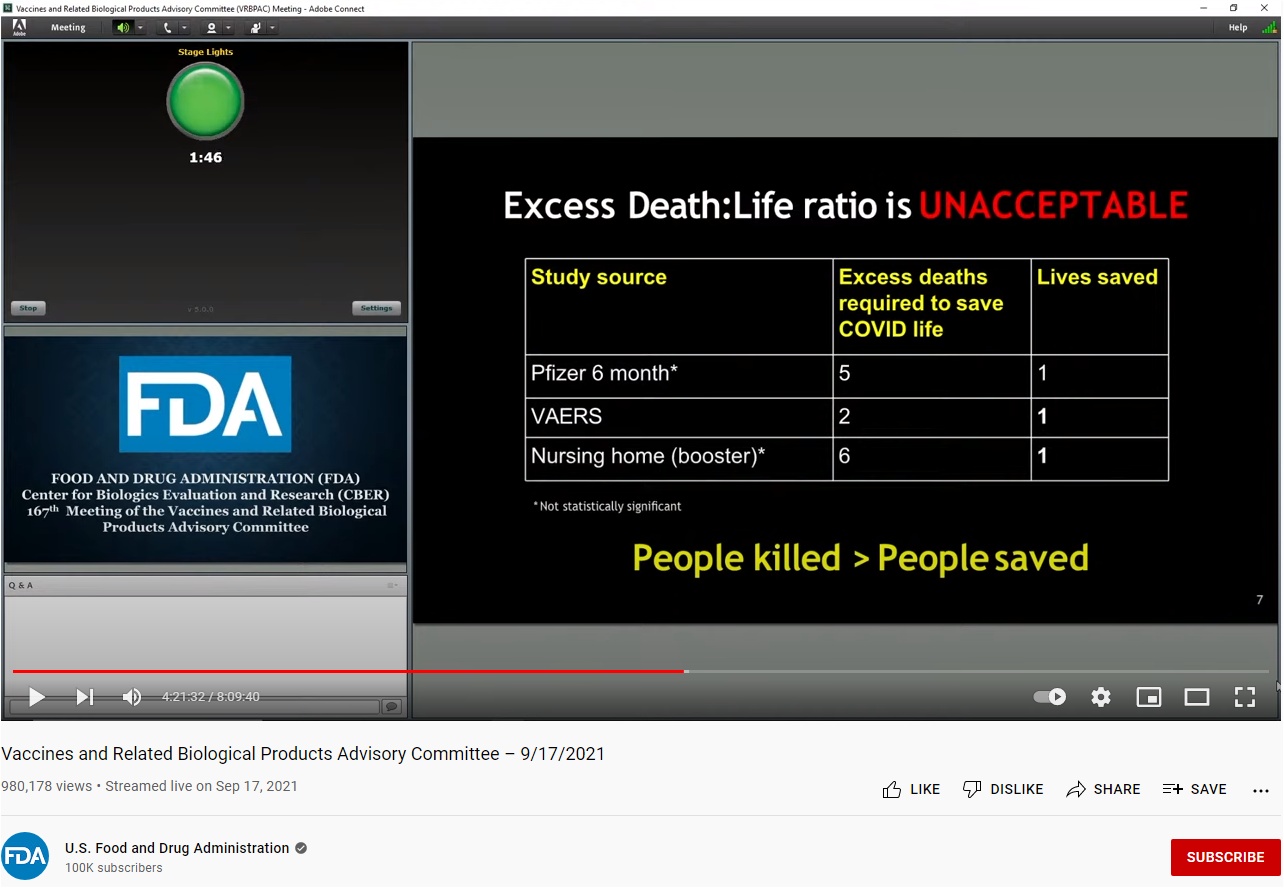The width and height of the screenshot is (1284, 888).
Task: Click the video title text
Action: pos(303,754)
